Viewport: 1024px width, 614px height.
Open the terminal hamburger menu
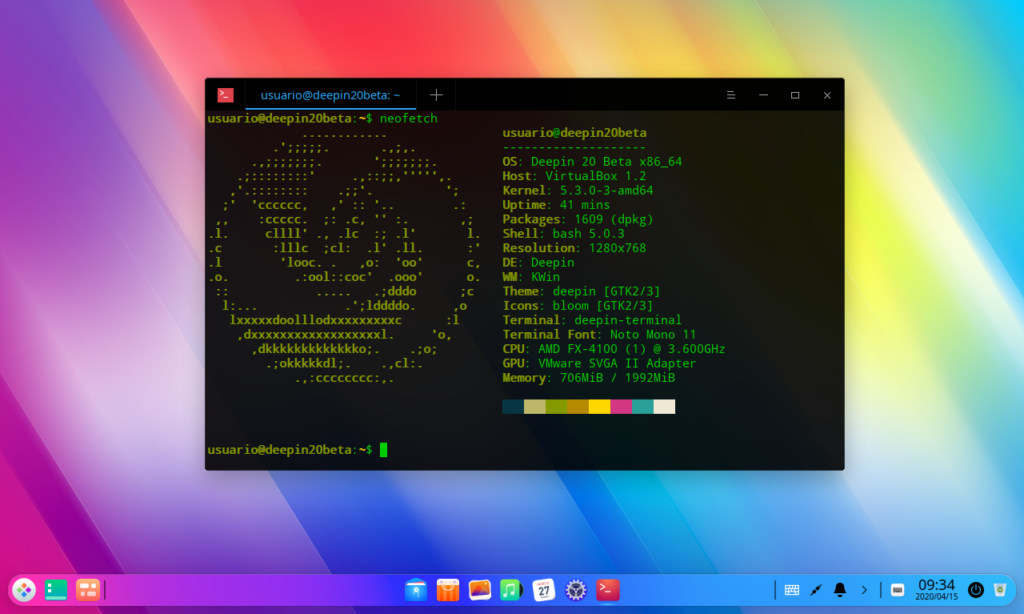(x=731, y=95)
